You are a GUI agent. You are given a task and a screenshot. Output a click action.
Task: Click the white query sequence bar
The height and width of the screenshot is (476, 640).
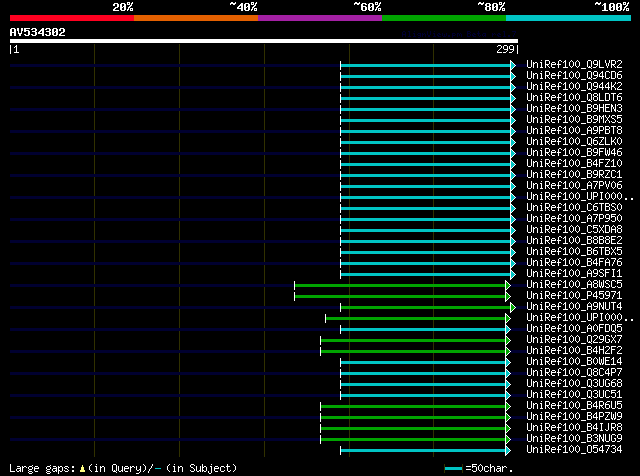264,41
